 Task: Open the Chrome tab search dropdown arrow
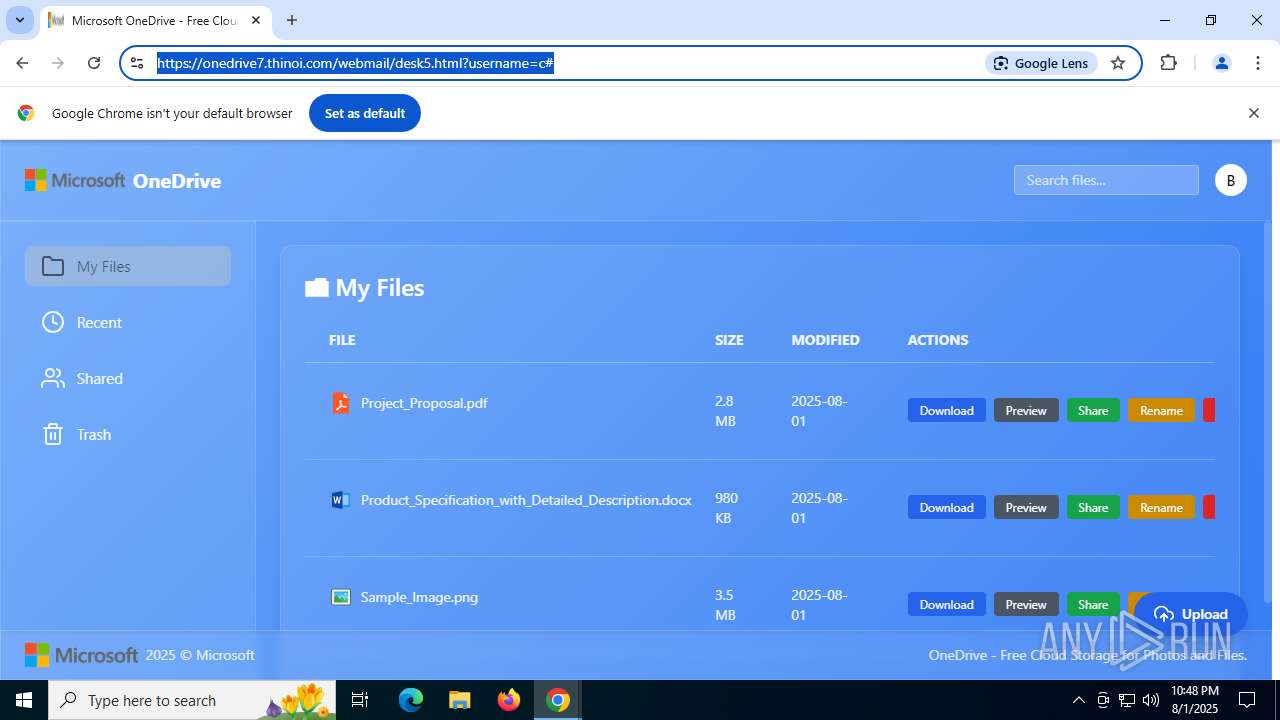[19, 20]
